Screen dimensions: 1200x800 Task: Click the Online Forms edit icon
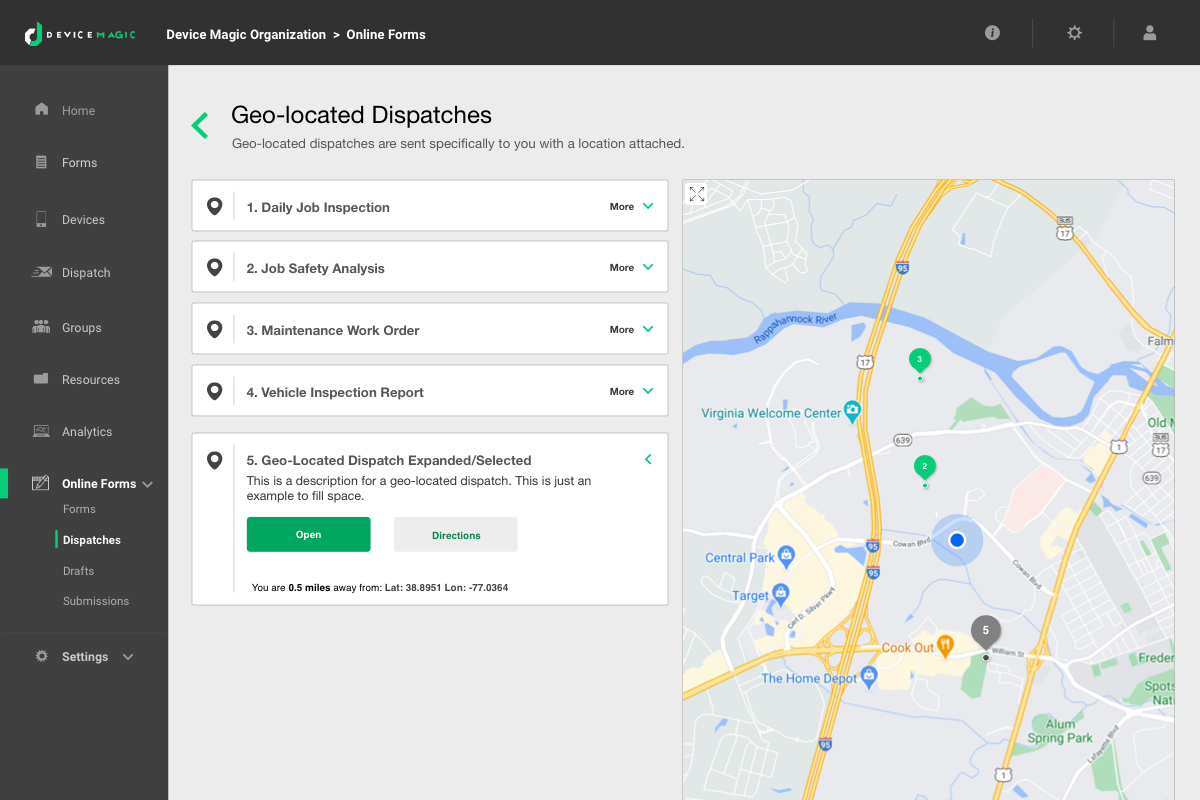[x=41, y=483]
